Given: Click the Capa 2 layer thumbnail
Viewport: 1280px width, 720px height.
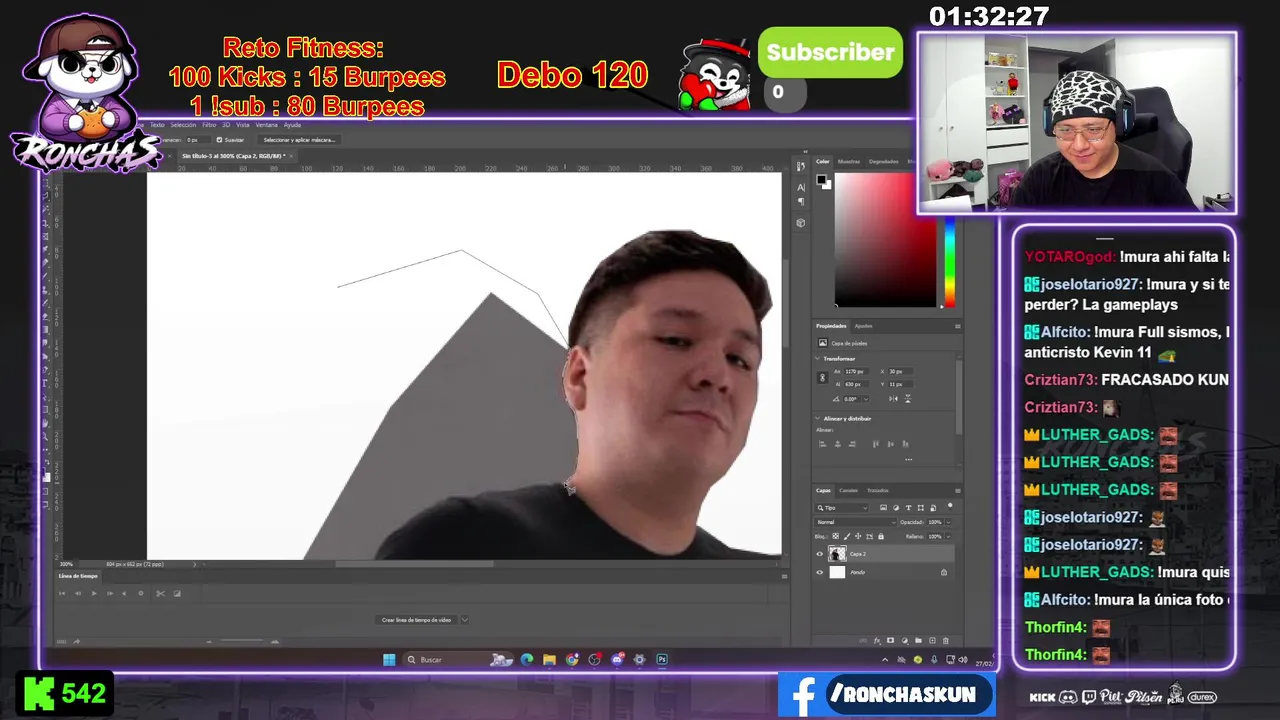Looking at the screenshot, I should tap(837, 554).
